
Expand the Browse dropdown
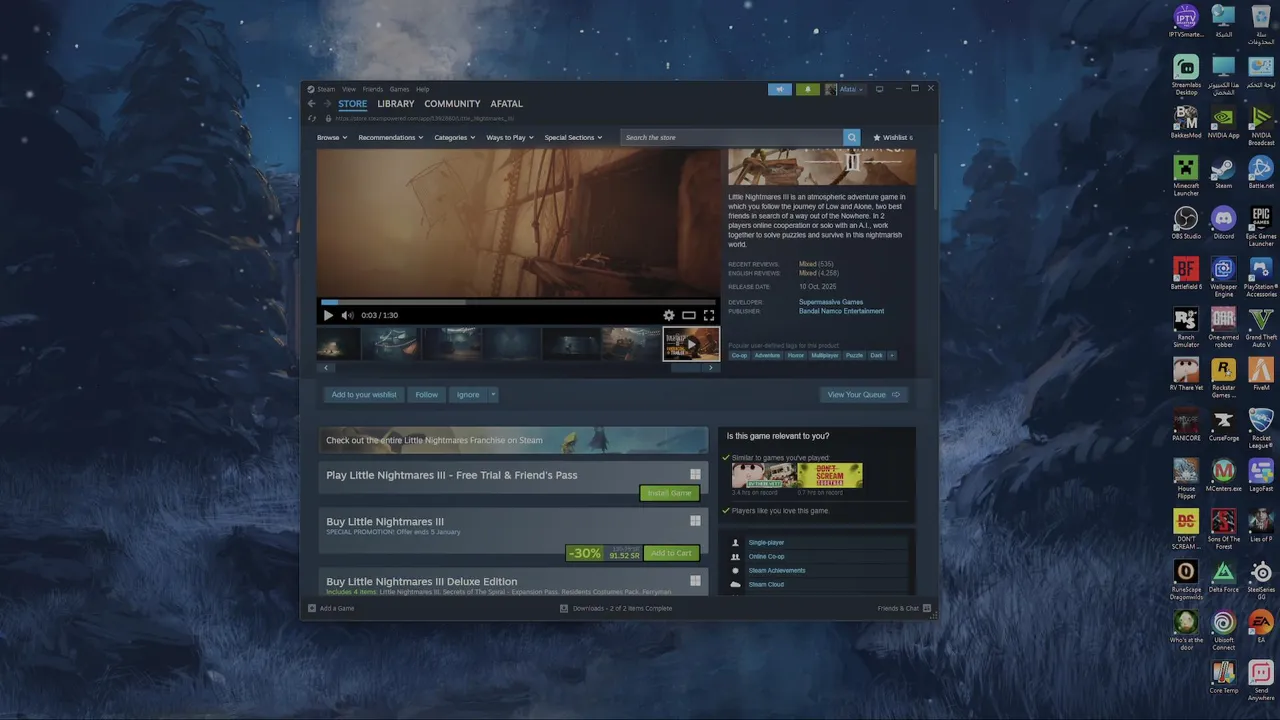tap(332, 137)
